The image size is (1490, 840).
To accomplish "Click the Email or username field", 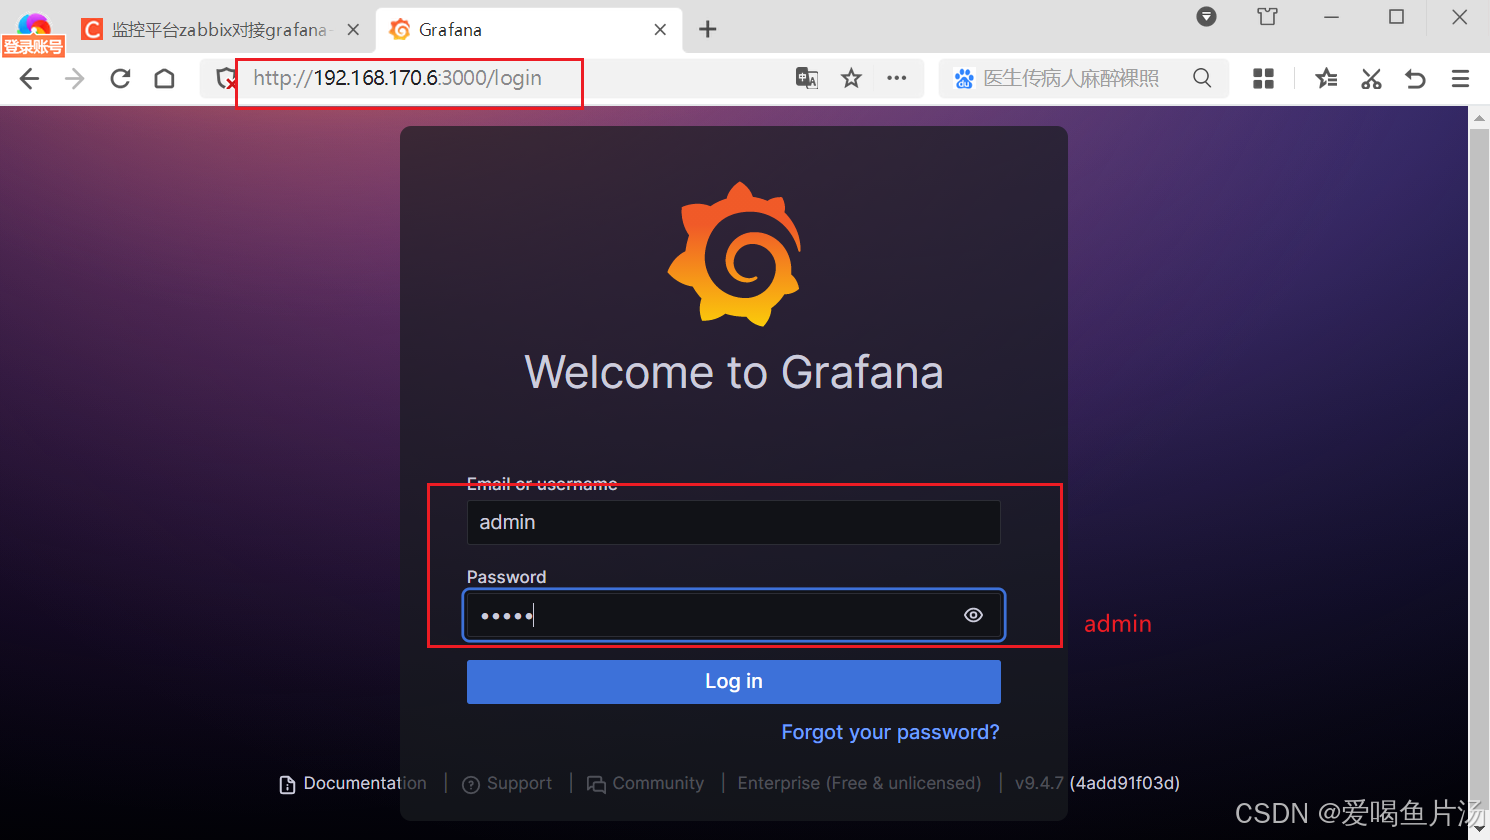I will point(733,522).
